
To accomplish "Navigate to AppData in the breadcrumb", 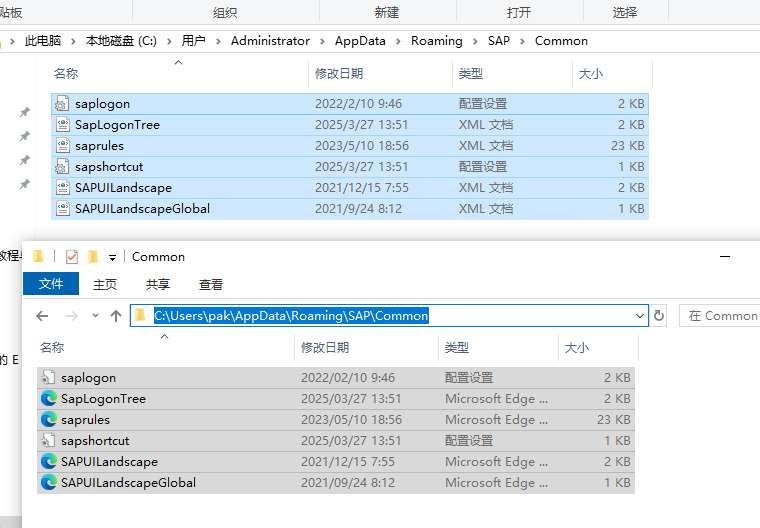I will [360, 41].
